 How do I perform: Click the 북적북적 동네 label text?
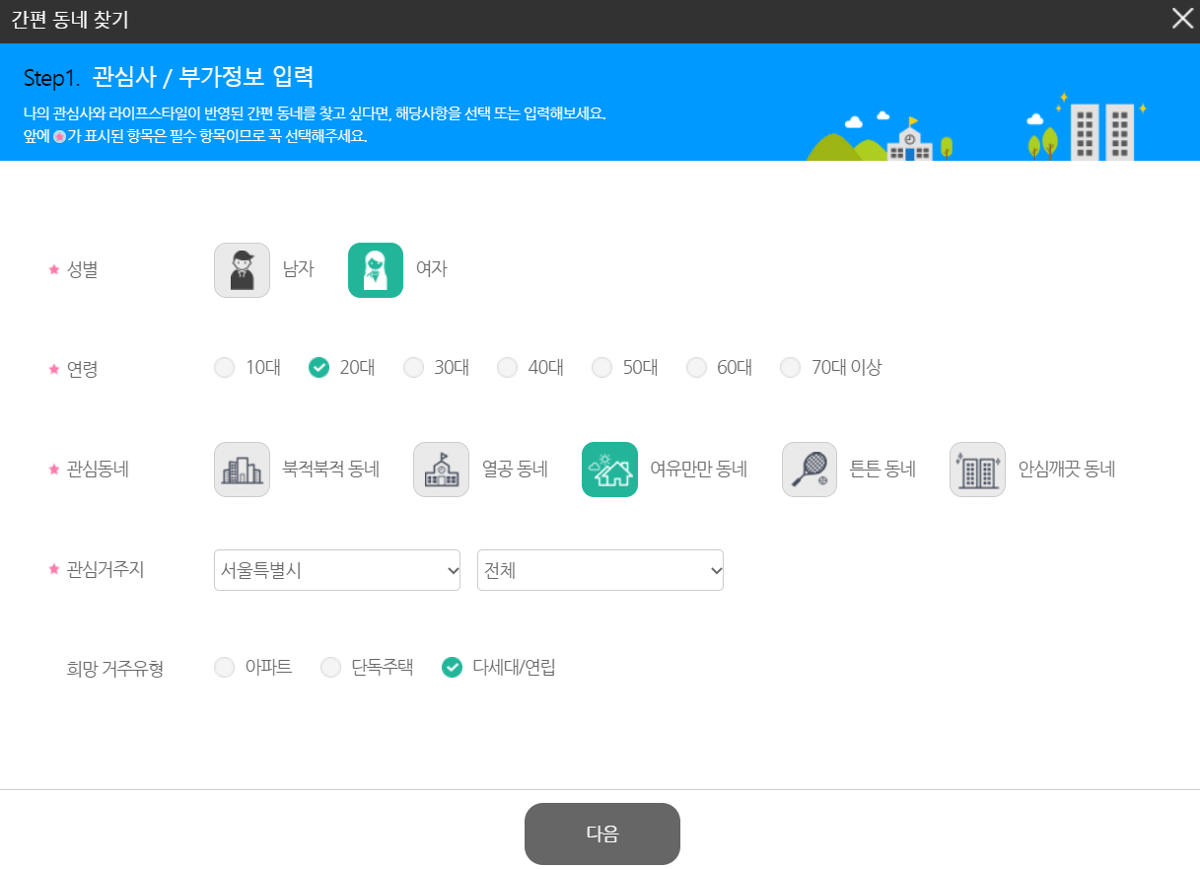click(331, 469)
